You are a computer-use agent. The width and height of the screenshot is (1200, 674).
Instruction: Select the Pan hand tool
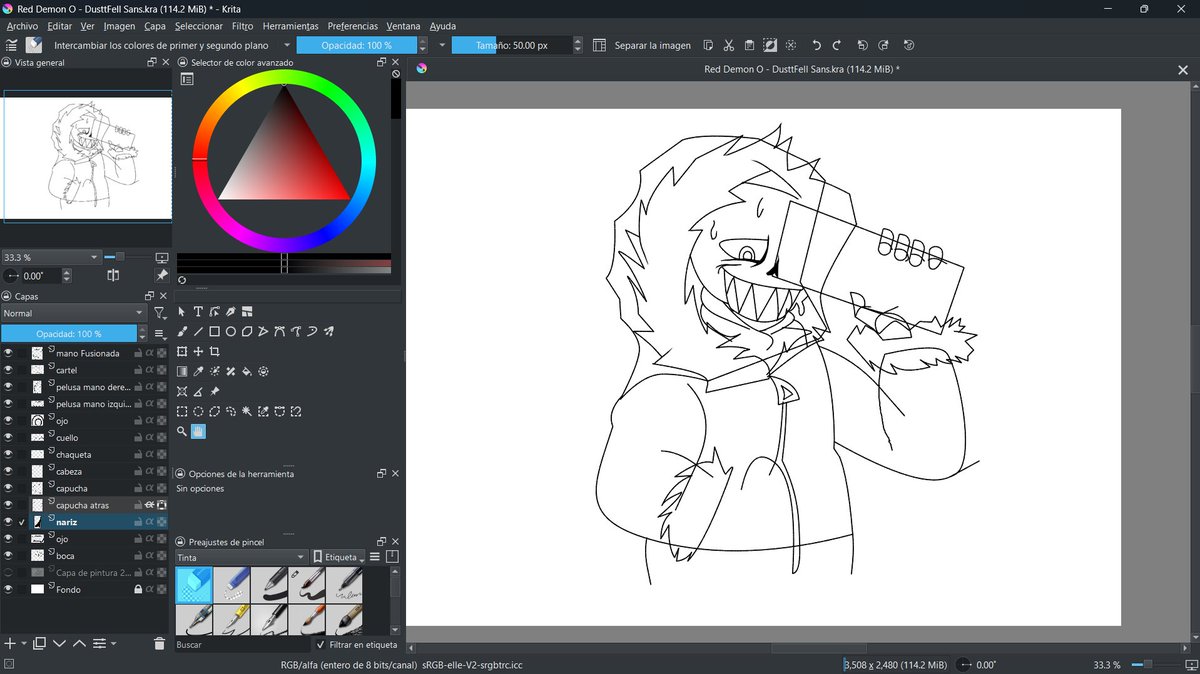(x=198, y=431)
